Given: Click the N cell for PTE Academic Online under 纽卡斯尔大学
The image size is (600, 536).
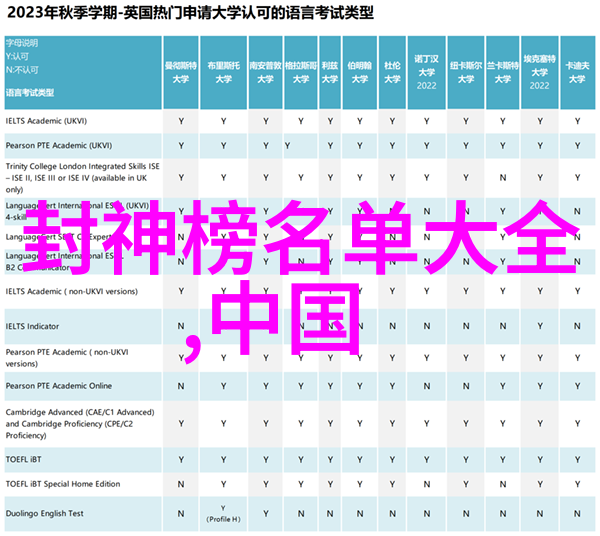Looking at the screenshot, I should point(466,386).
